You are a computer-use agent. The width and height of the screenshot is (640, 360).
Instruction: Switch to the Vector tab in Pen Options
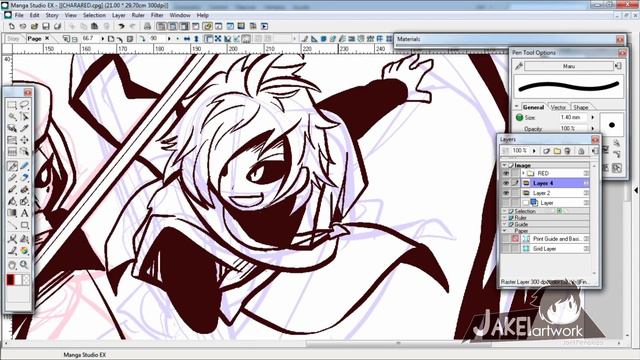point(558,107)
